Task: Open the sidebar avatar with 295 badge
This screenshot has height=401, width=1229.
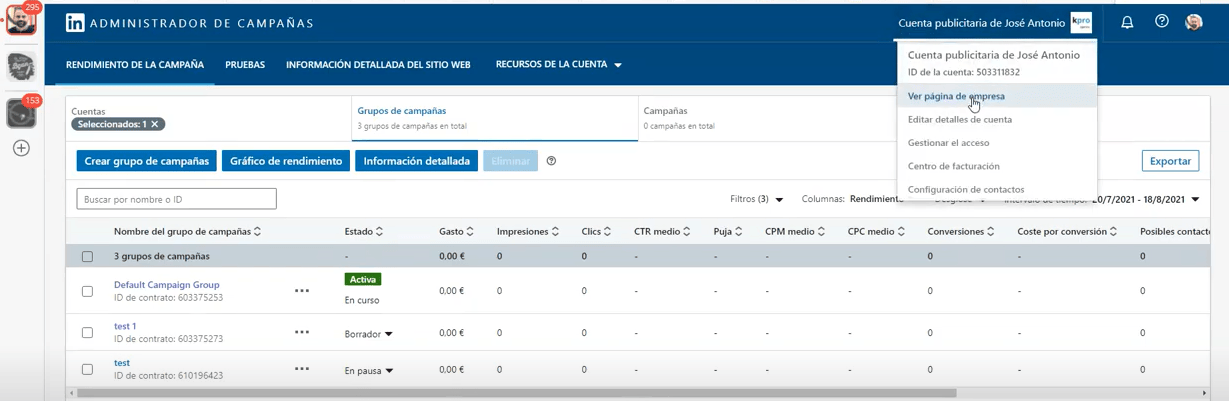Action: (x=21, y=19)
